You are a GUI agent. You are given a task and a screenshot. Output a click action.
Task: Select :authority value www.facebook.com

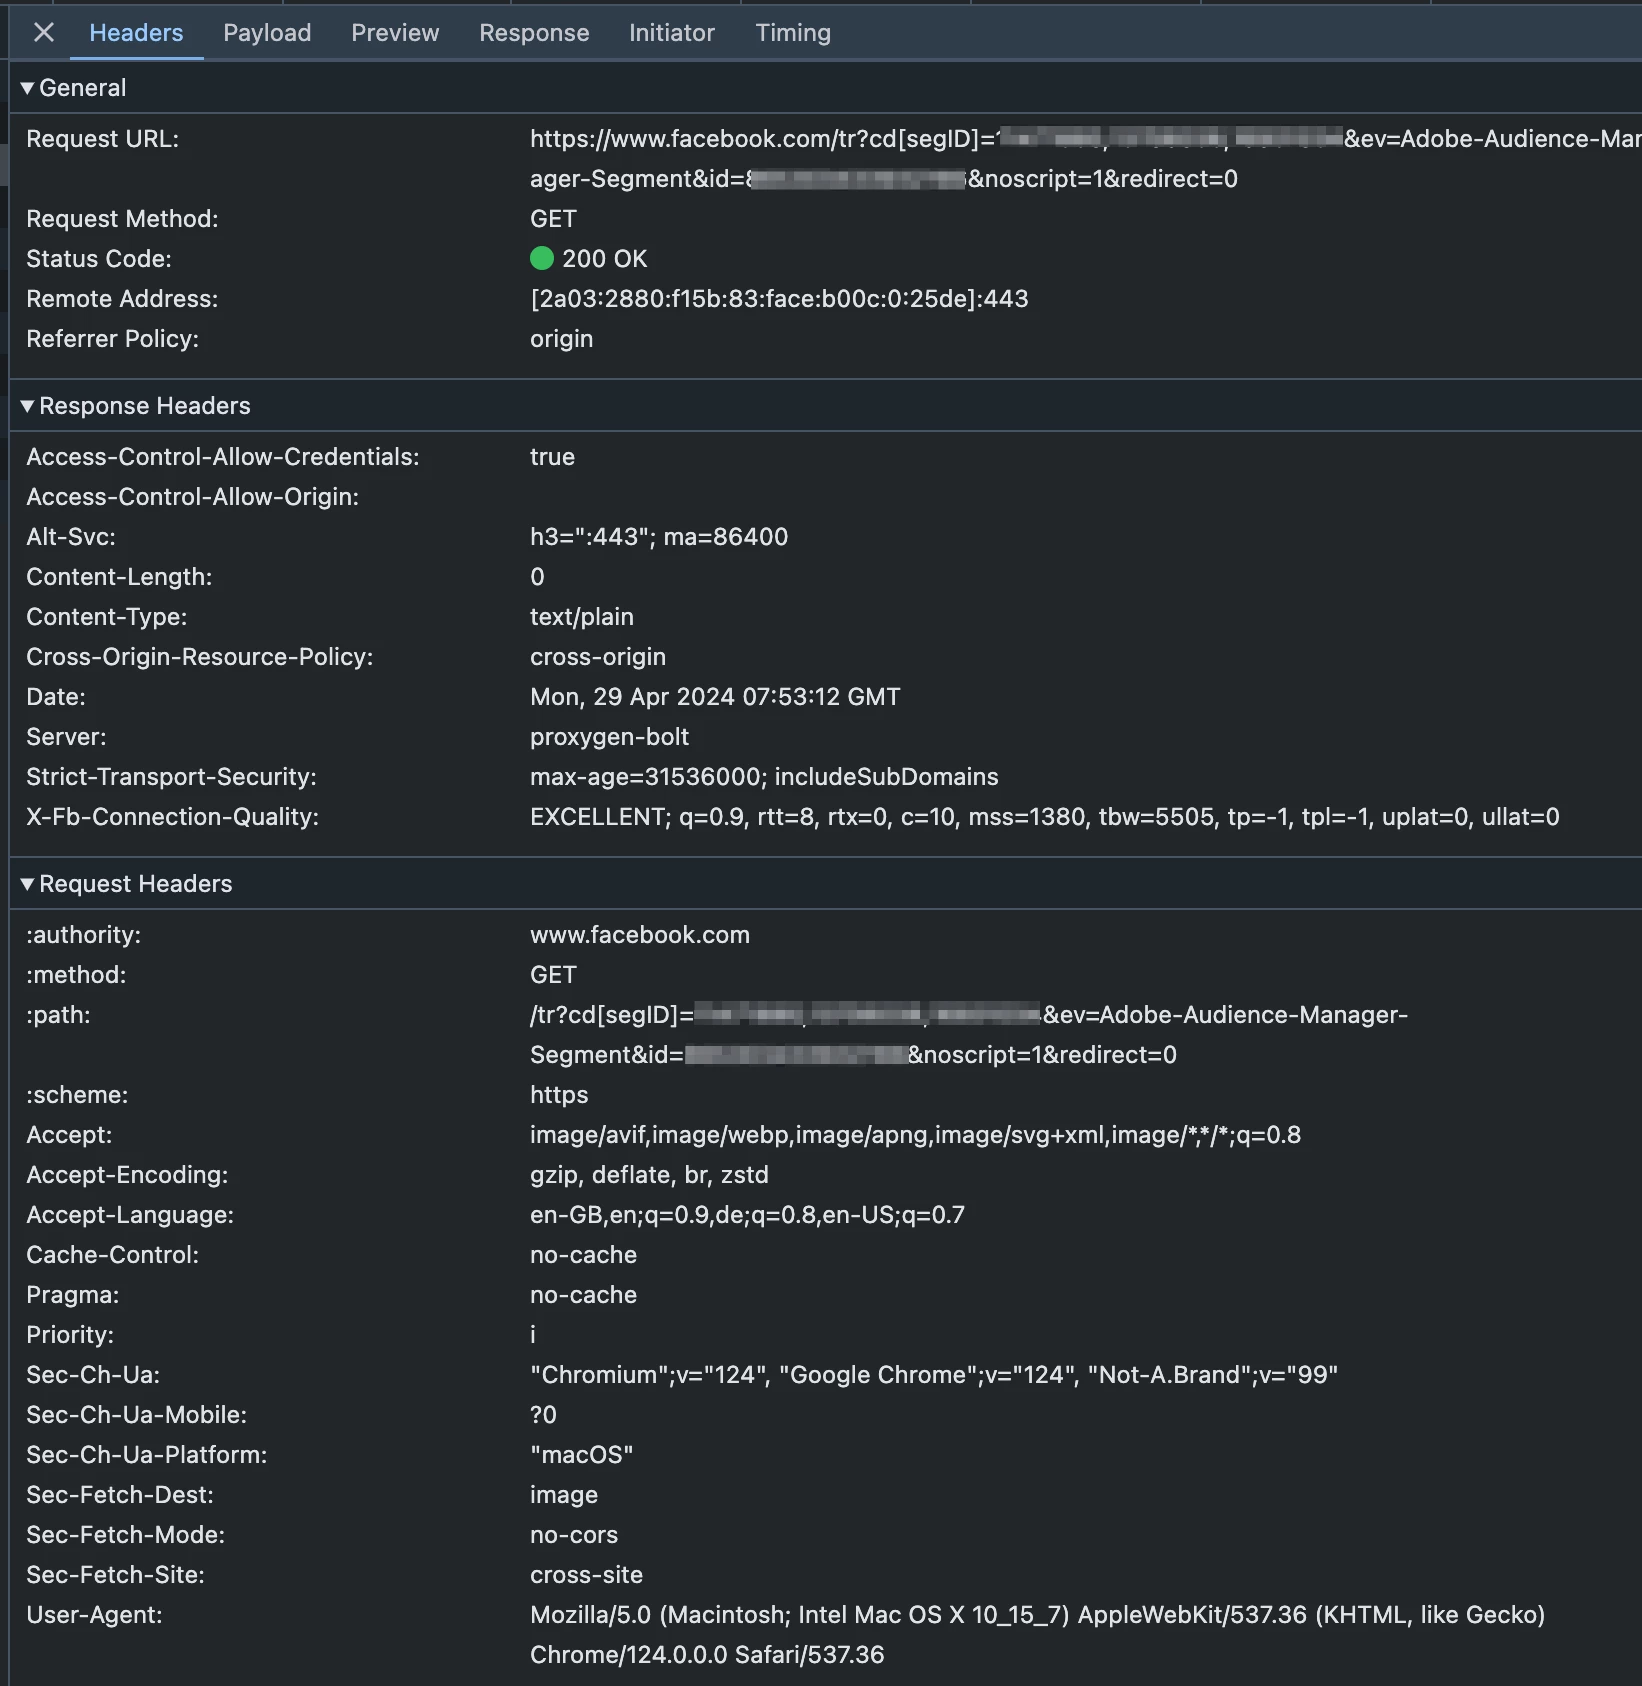point(639,935)
